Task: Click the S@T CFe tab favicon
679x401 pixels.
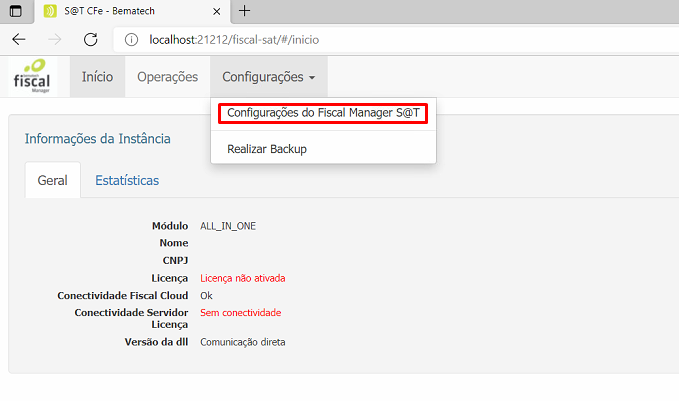Action: (50, 11)
